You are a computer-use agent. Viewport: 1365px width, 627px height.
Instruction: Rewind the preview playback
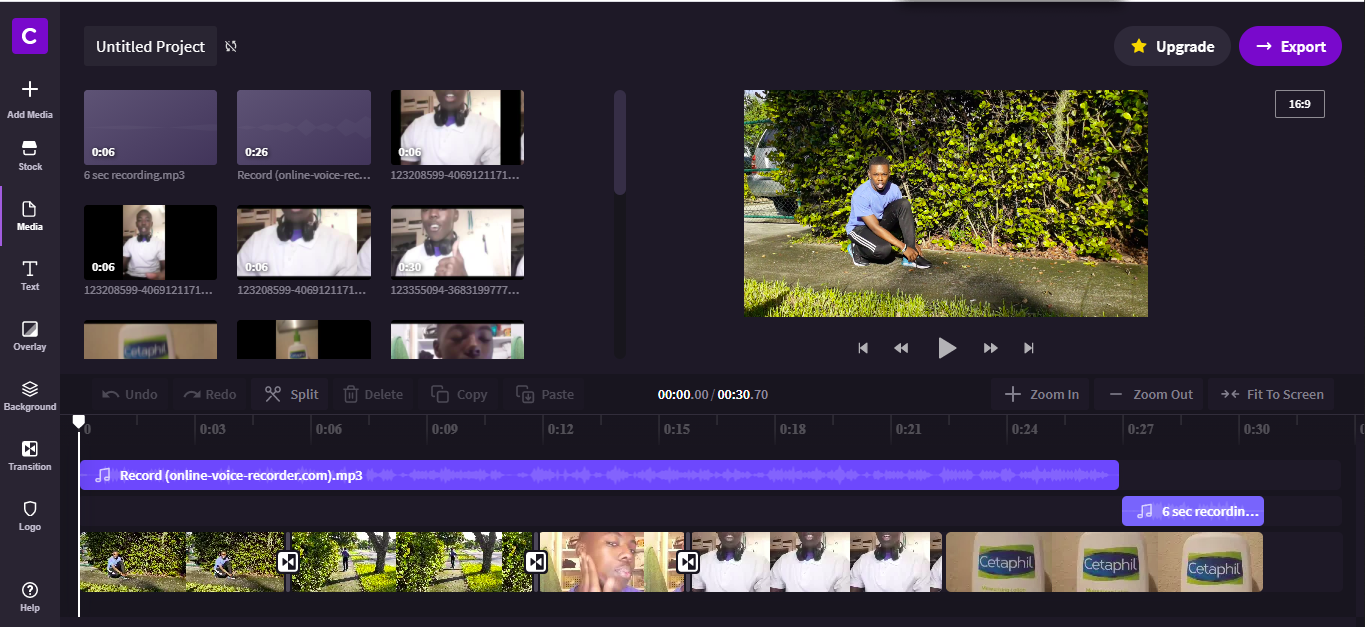click(901, 348)
